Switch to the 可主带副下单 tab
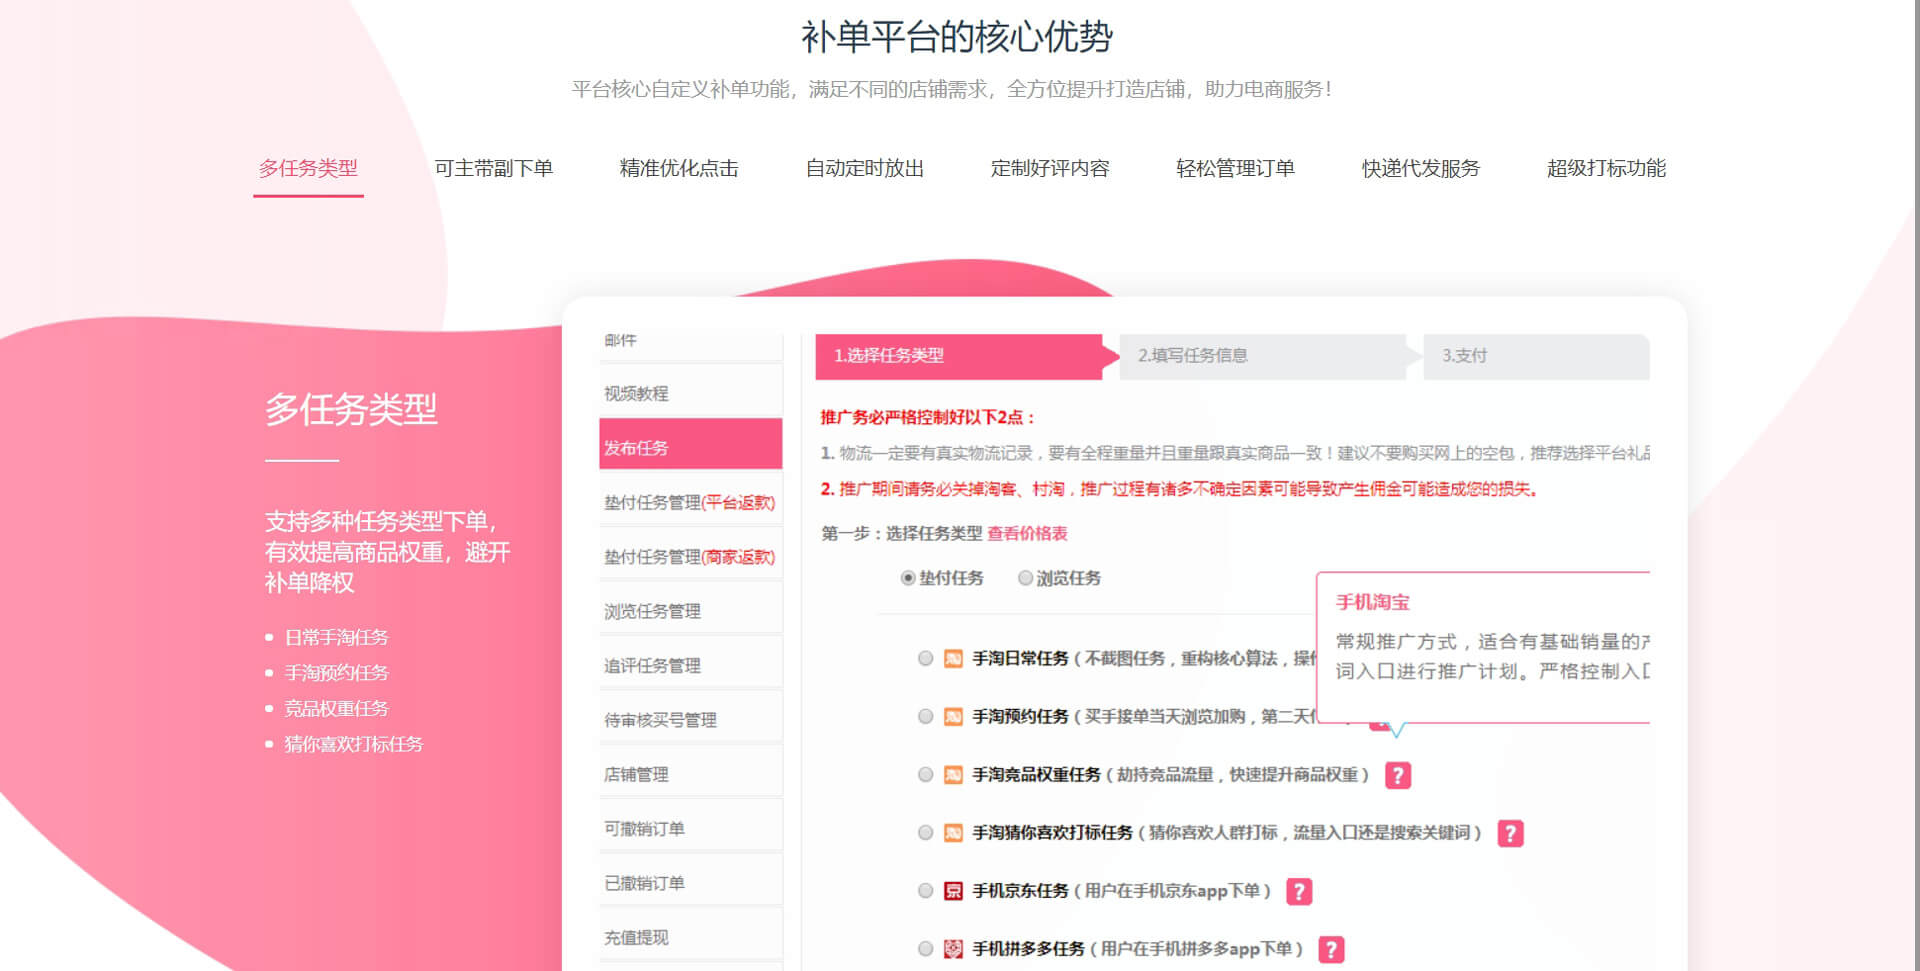 click(493, 168)
